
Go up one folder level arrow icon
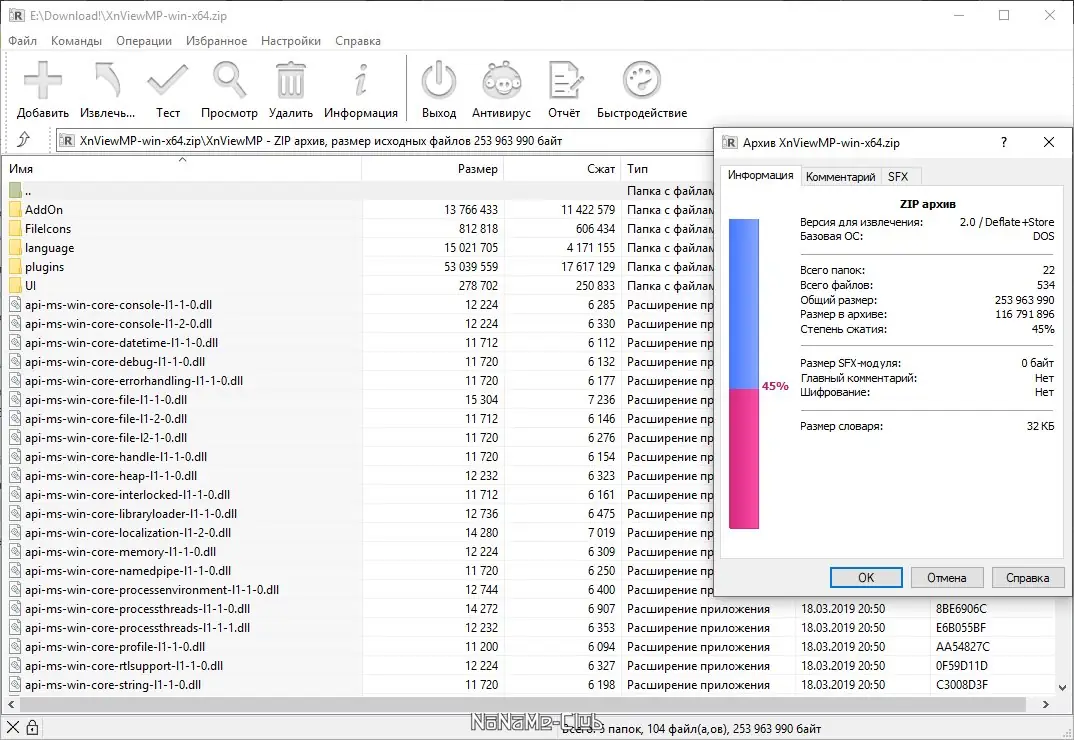pos(24,140)
